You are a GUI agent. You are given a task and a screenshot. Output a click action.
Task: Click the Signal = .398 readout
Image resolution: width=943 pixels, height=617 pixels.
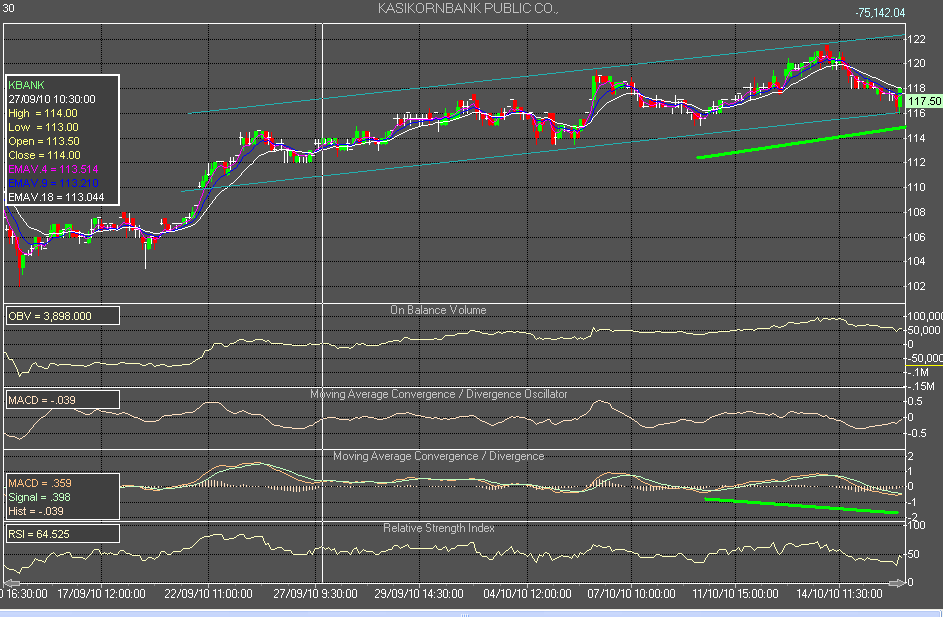coord(39,497)
